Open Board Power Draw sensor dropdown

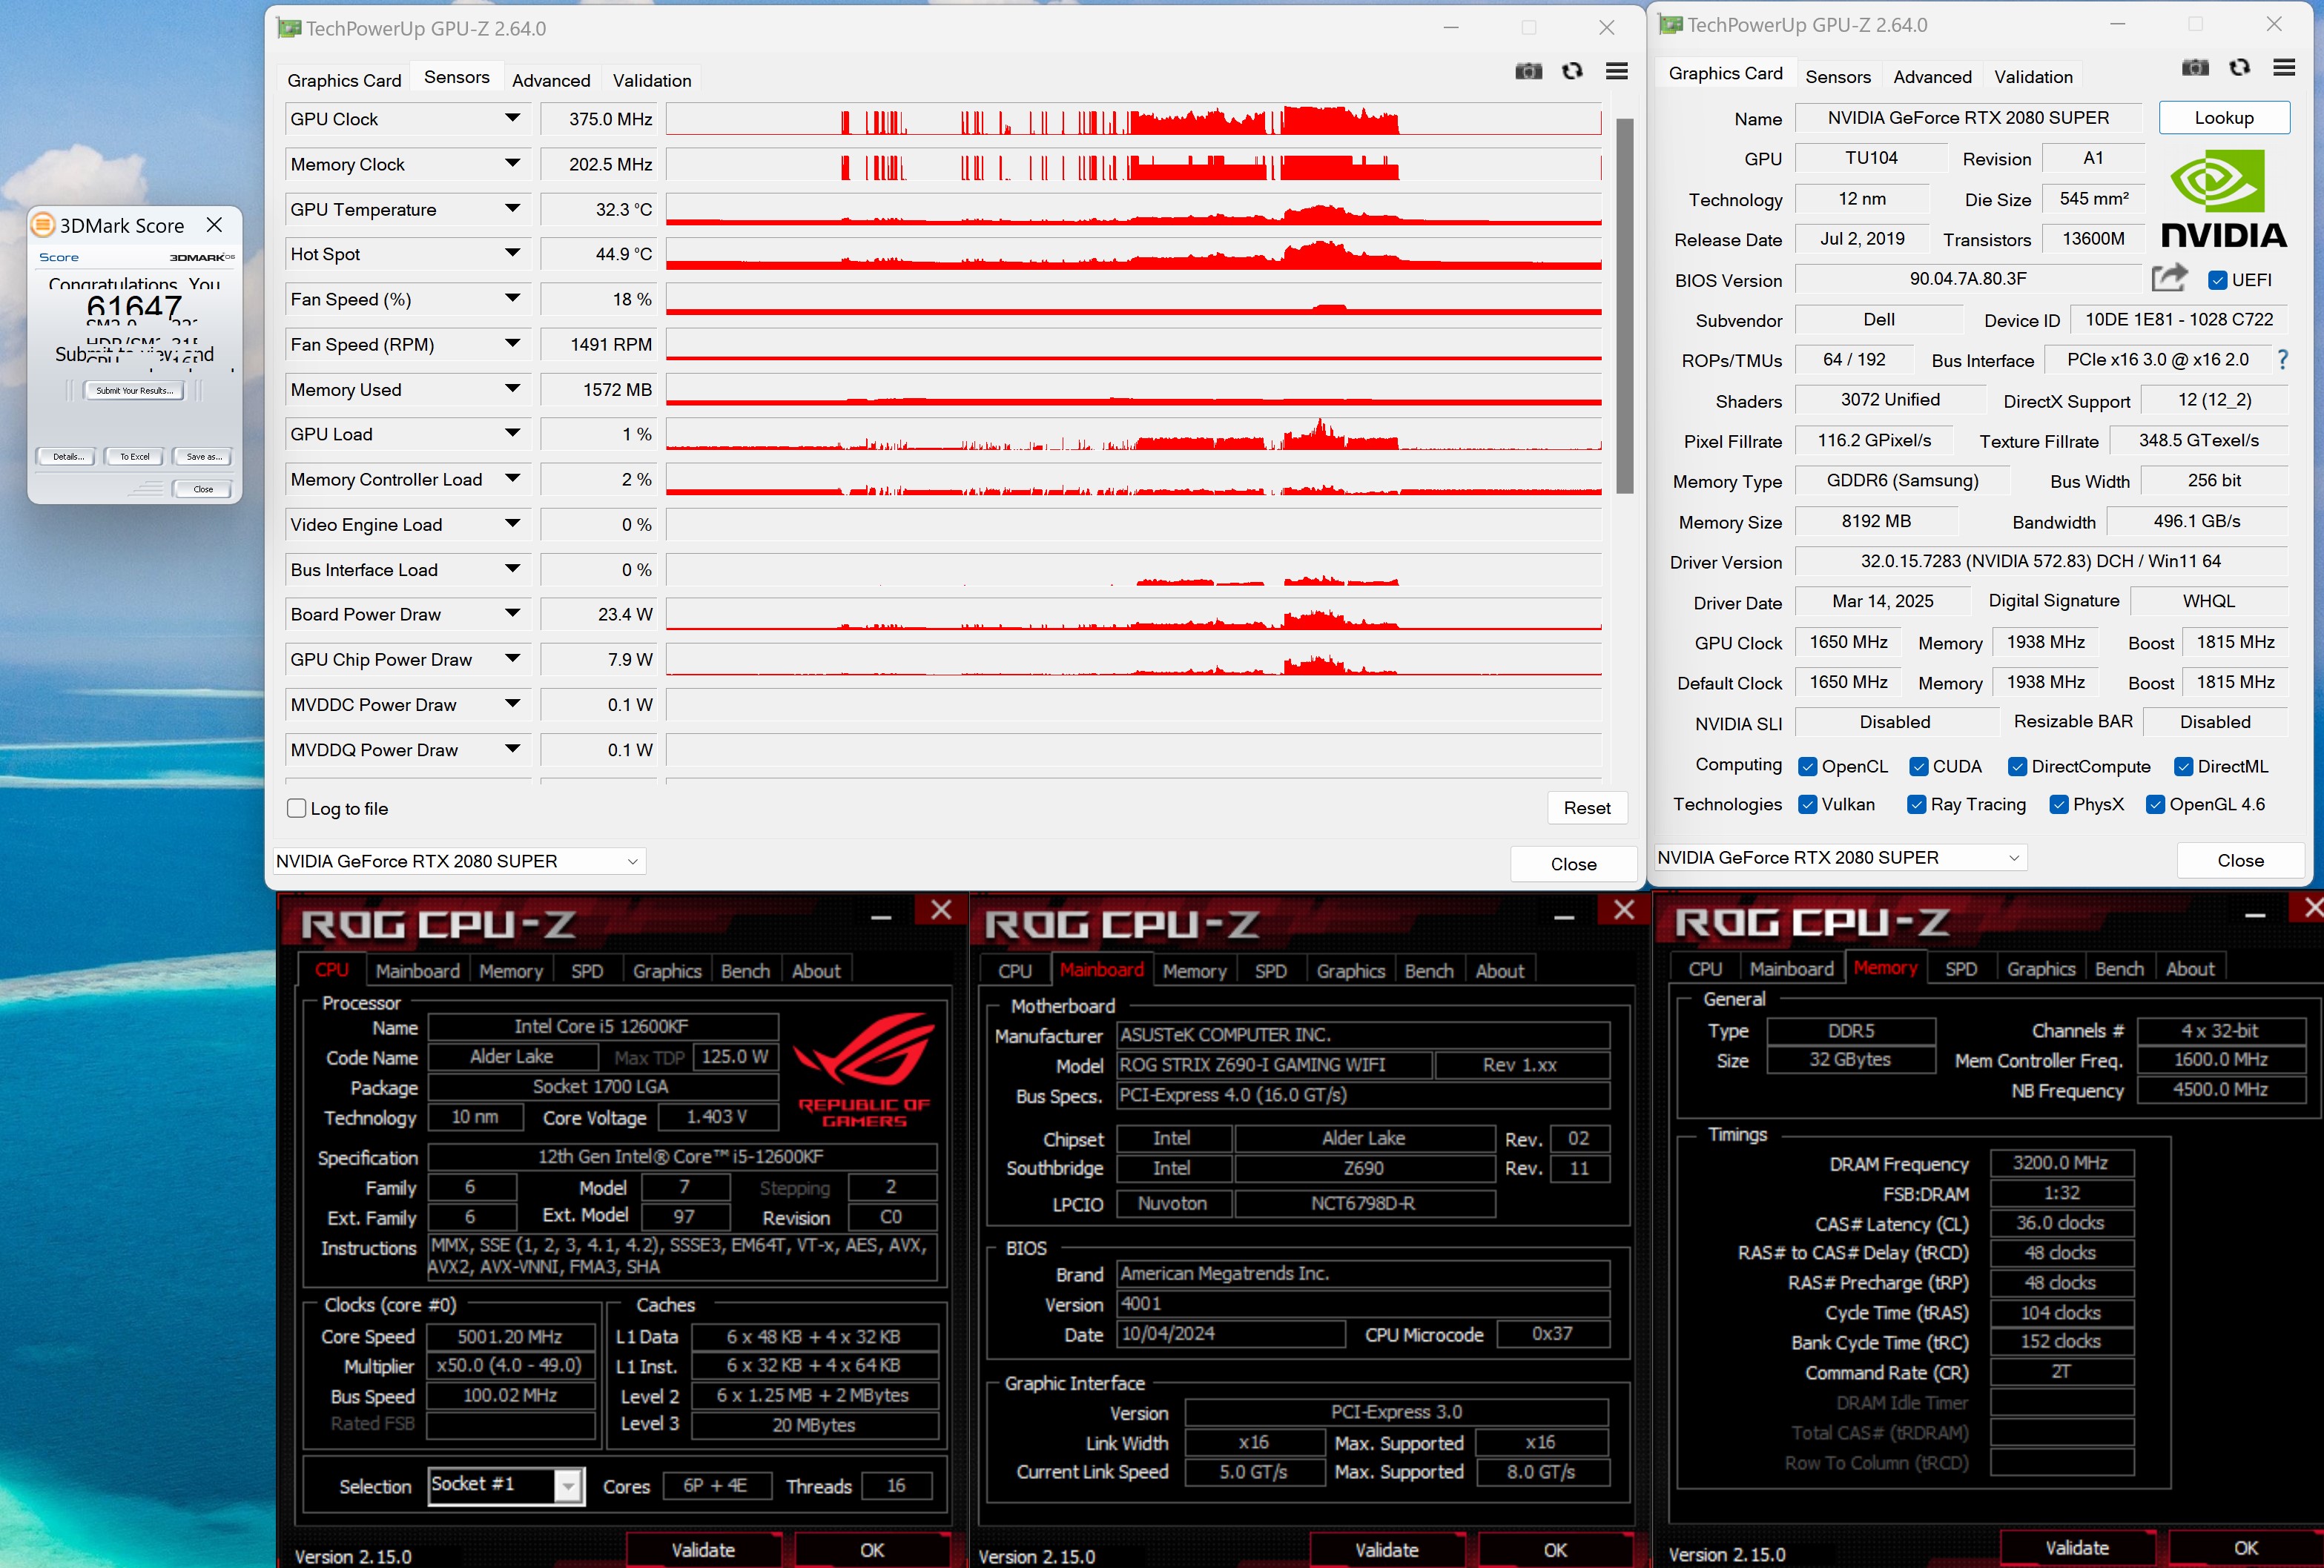[x=512, y=613]
